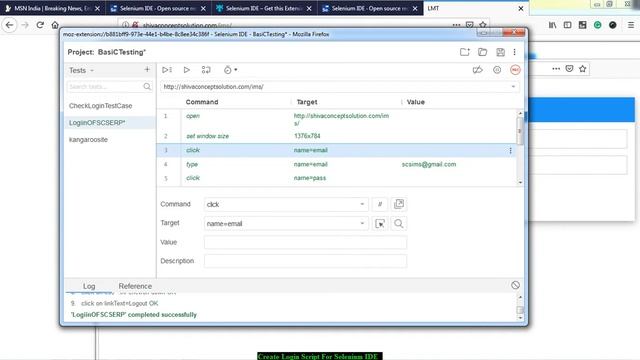Switch to MSN India browser tab

point(52,8)
